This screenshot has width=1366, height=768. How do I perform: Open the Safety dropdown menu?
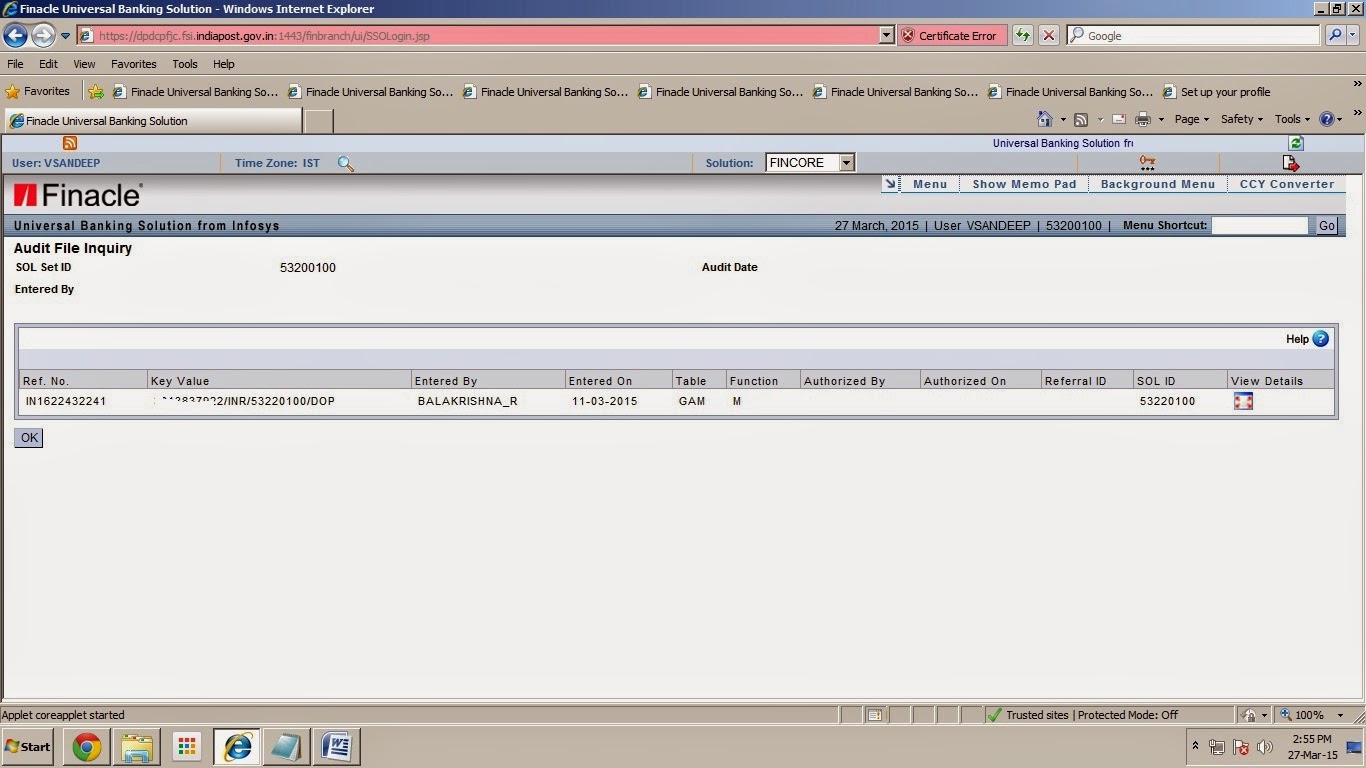click(x=1241, y=119)
